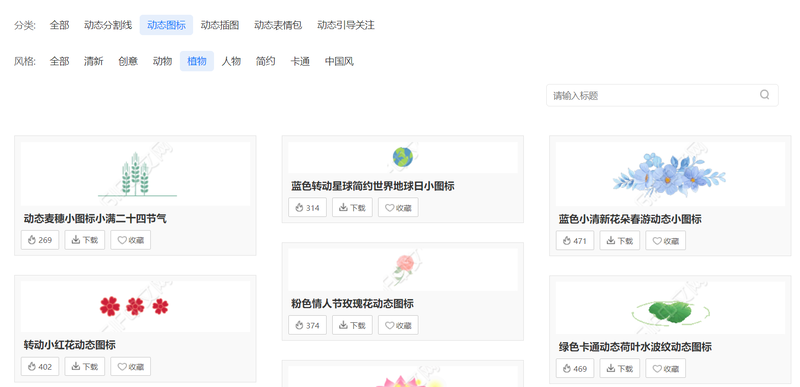
Task: Choose the 人物 style filter
Action: [231, 61]
